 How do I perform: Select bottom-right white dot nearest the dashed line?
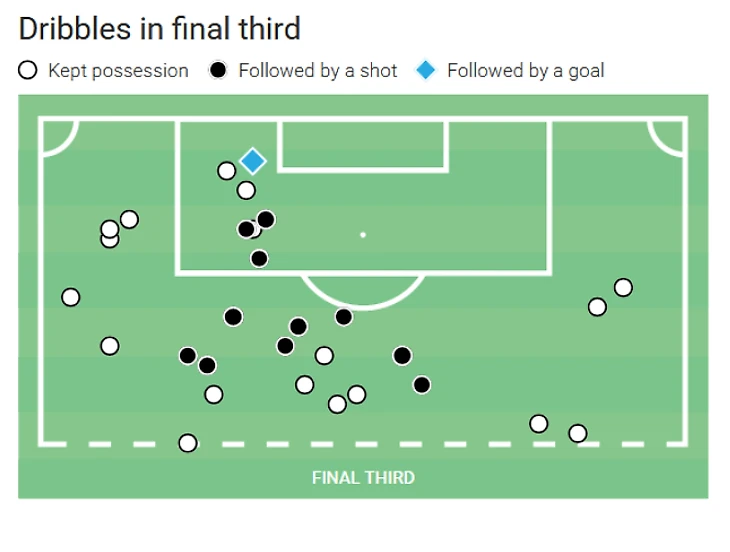pyautogui.click(x=577, y=433)
